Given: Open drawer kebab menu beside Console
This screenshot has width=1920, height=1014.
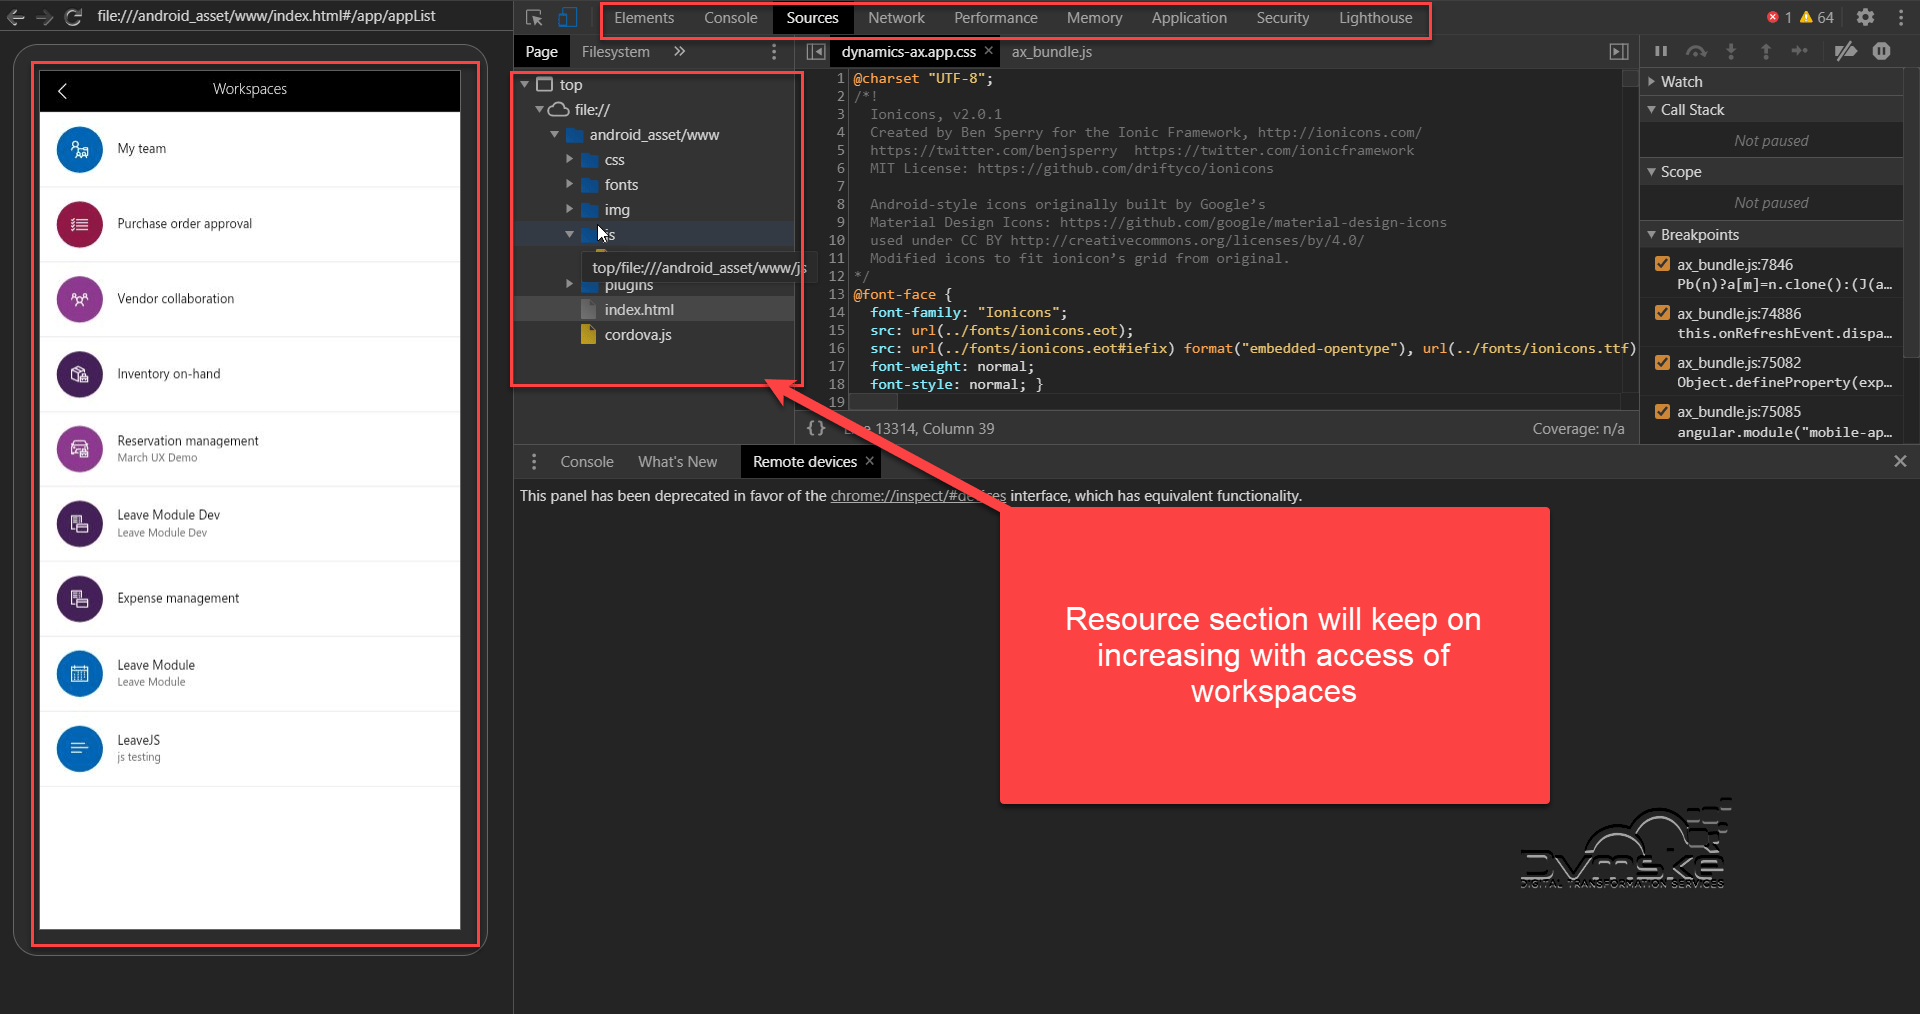Looking at the screenshot, I should click(x=534, y=462).
